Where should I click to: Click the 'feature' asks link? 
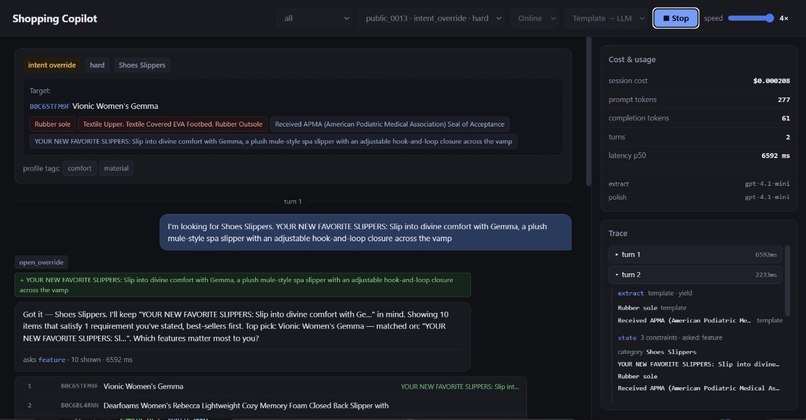click(52, 360)
